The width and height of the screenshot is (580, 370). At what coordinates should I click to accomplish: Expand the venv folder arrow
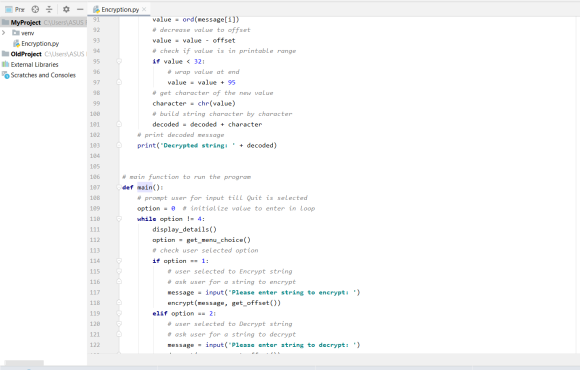tap(4, 33)
